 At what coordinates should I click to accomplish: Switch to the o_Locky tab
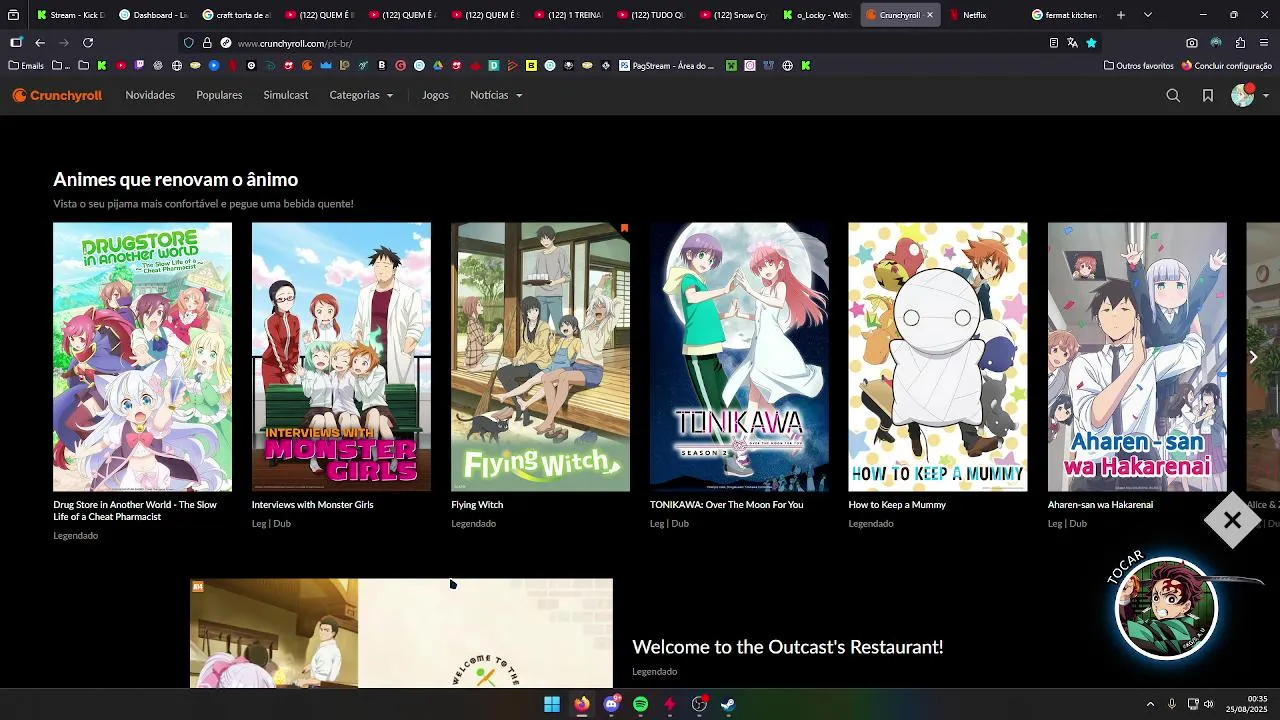(817, 15)
